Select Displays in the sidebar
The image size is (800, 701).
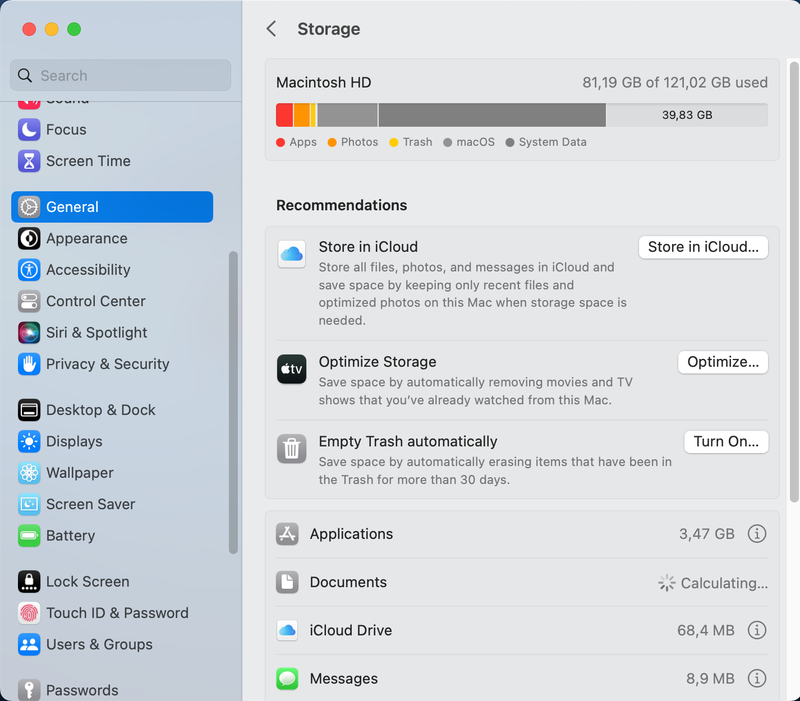click(x=112, y=442)
